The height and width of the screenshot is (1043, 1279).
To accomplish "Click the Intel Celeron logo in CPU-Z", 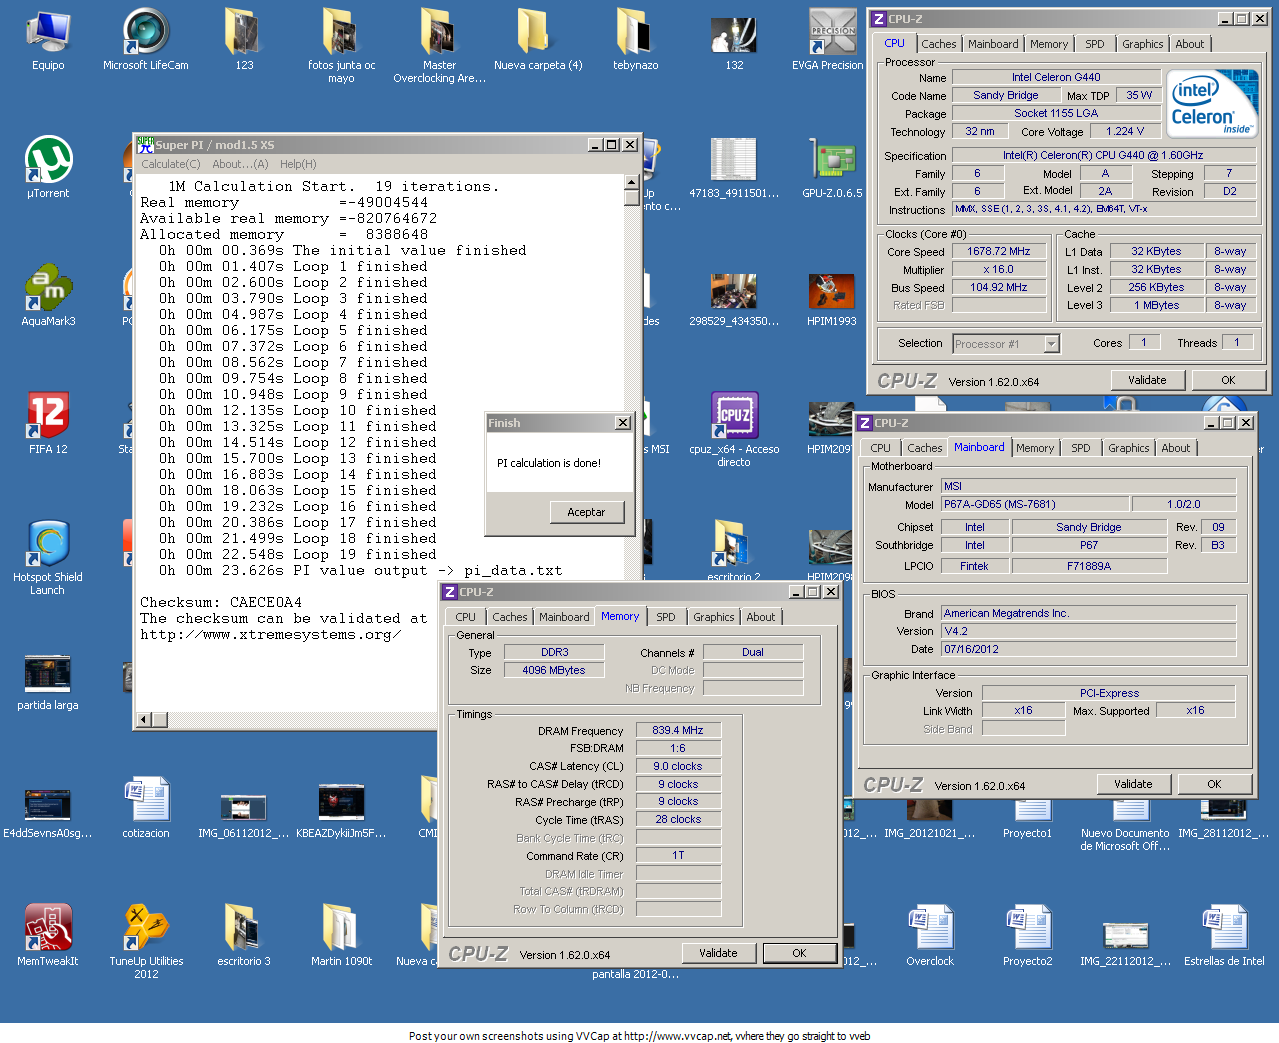I will [1213, 104].
